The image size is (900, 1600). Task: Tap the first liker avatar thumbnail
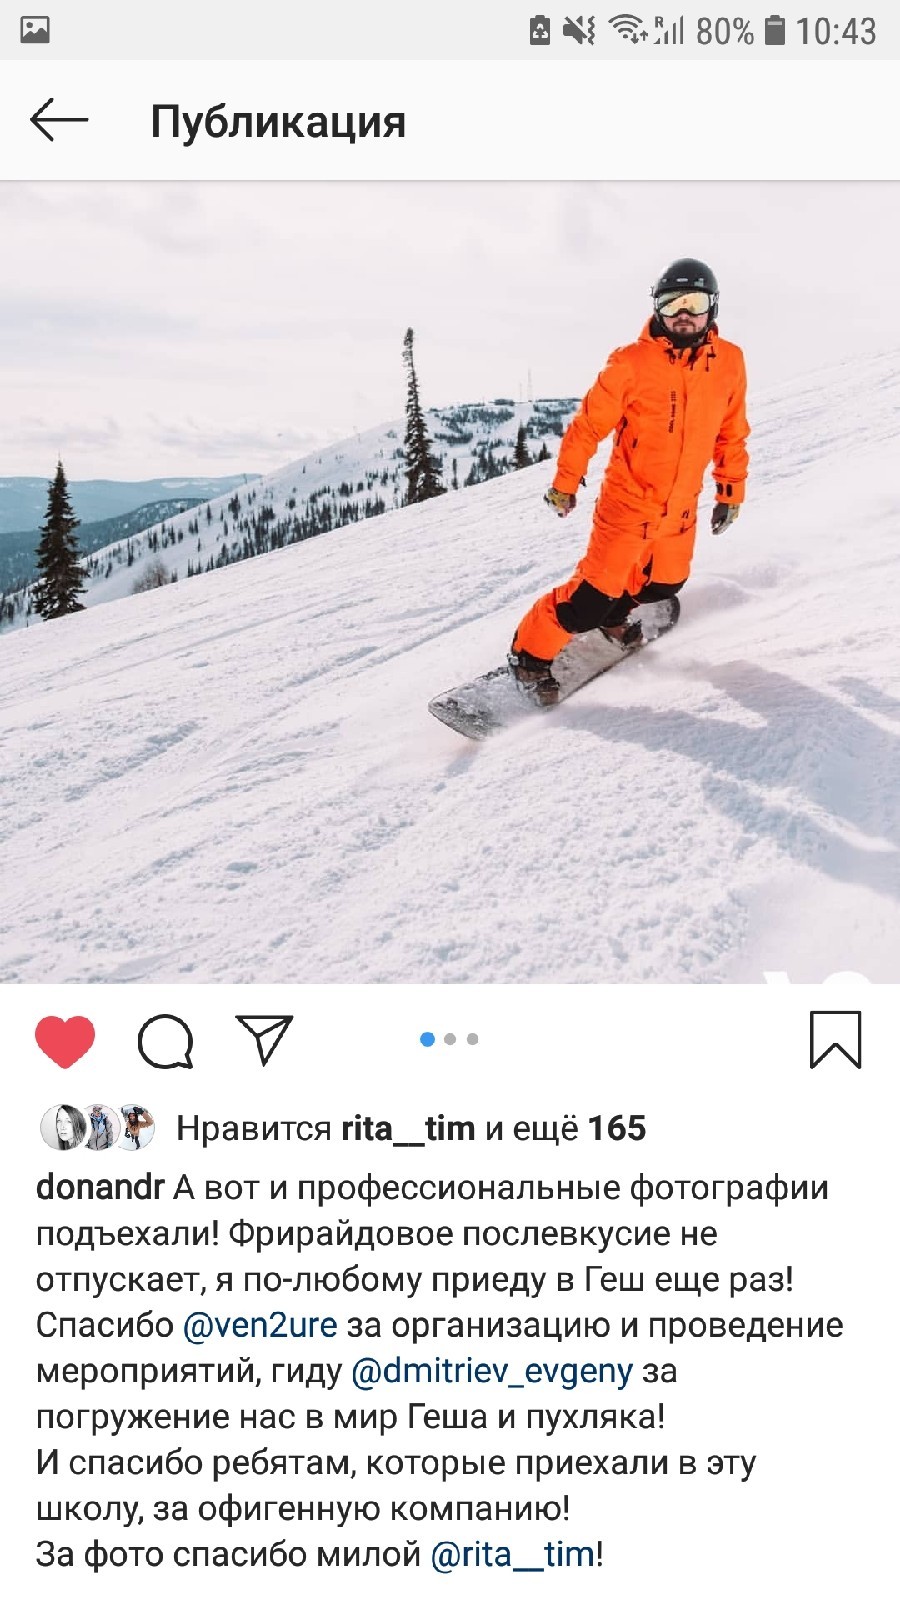click(61, 1128)
